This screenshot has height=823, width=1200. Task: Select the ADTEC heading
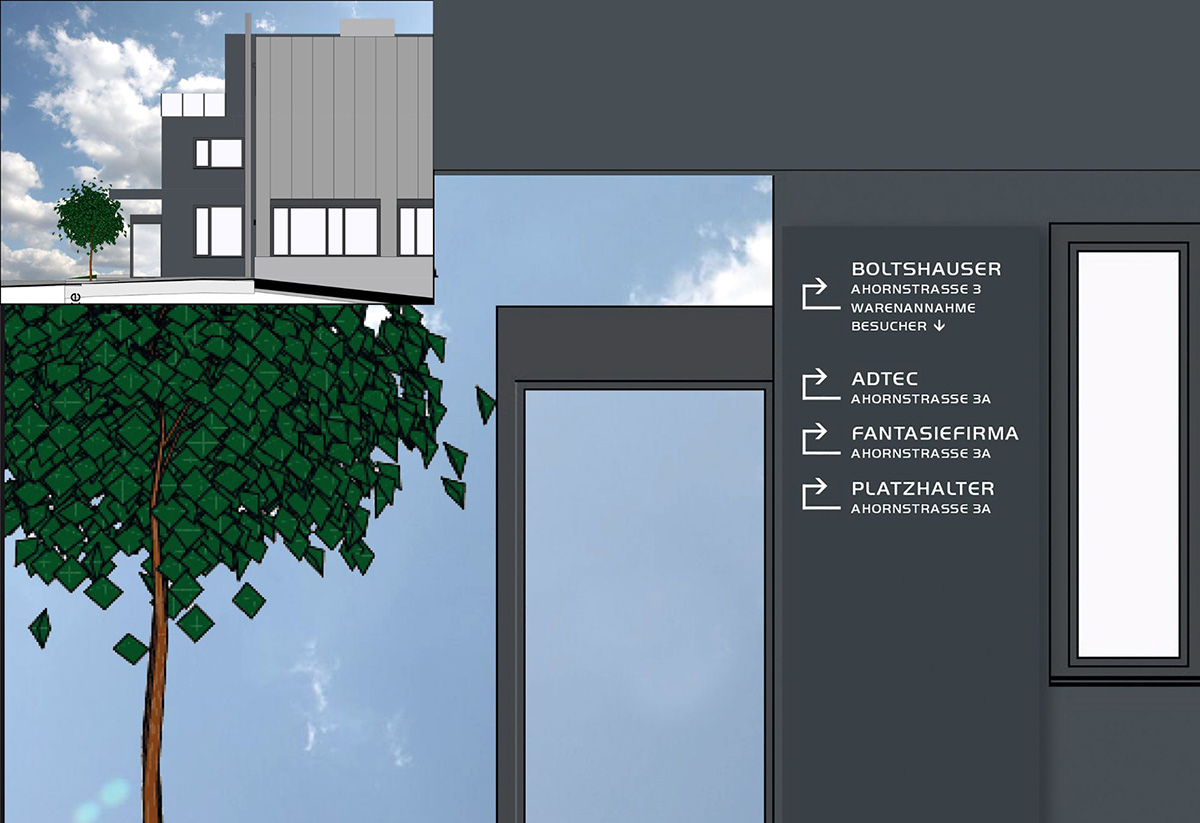[885, 379]
